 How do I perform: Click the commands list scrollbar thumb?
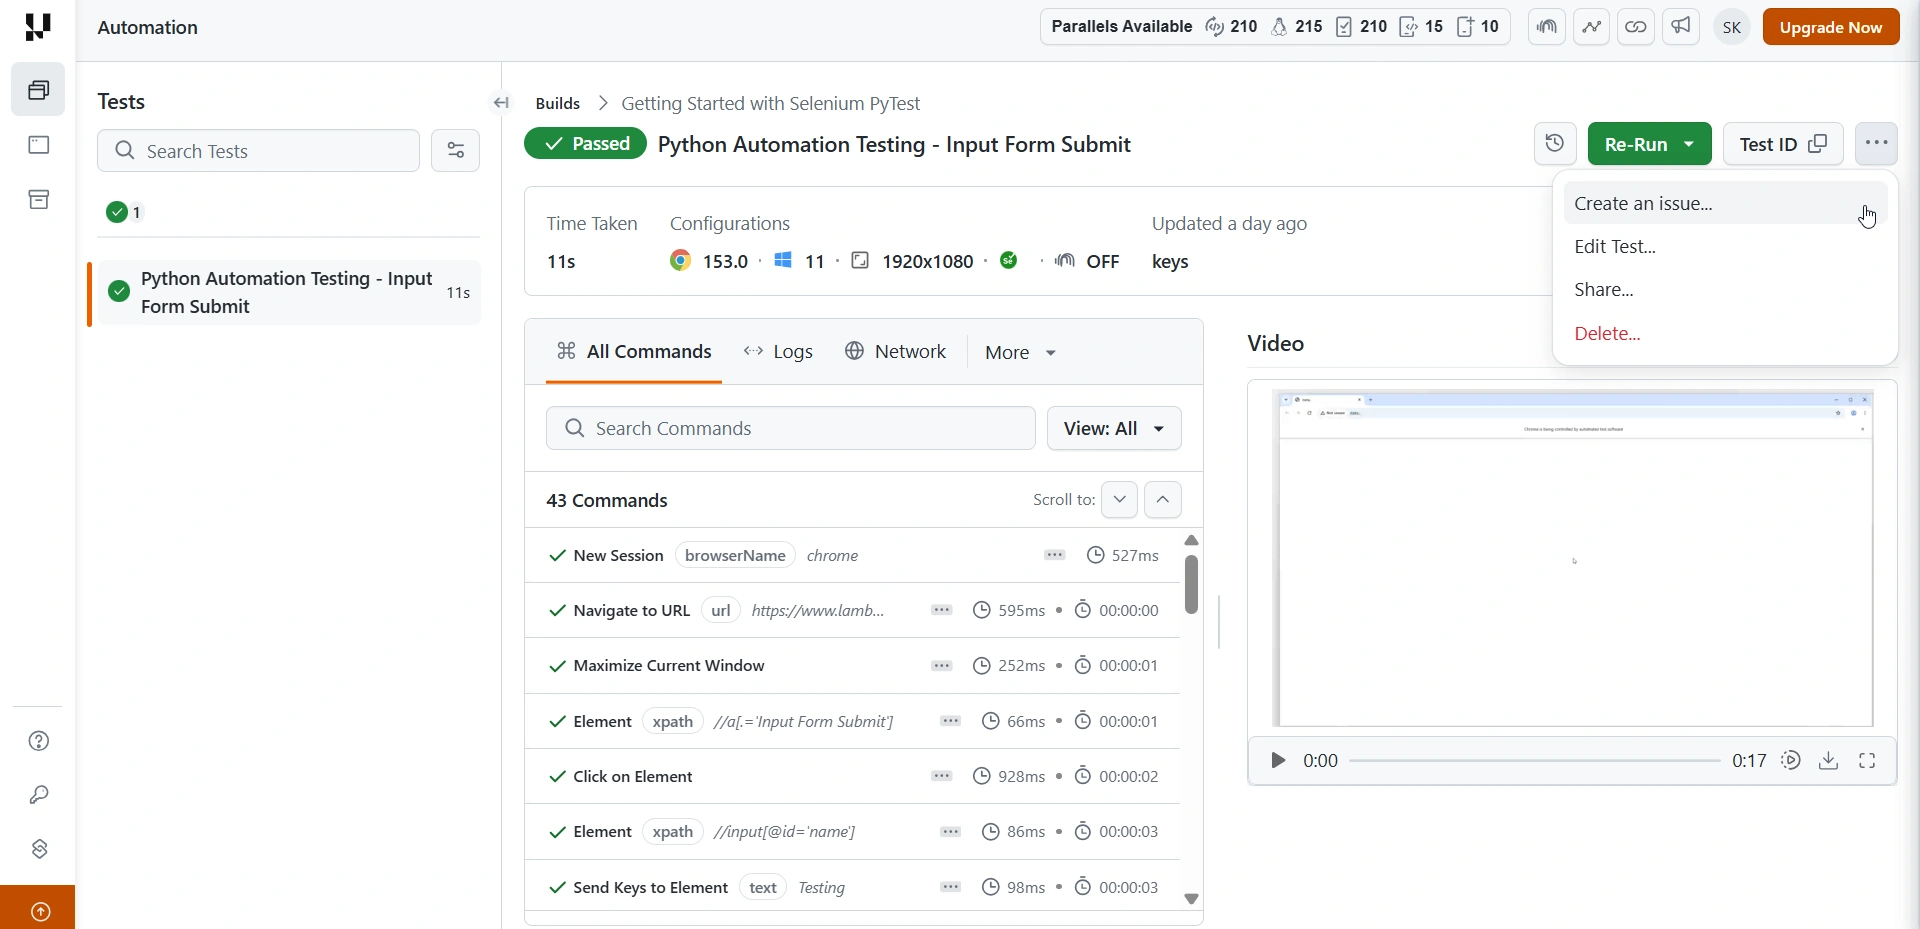[1192, 584]
